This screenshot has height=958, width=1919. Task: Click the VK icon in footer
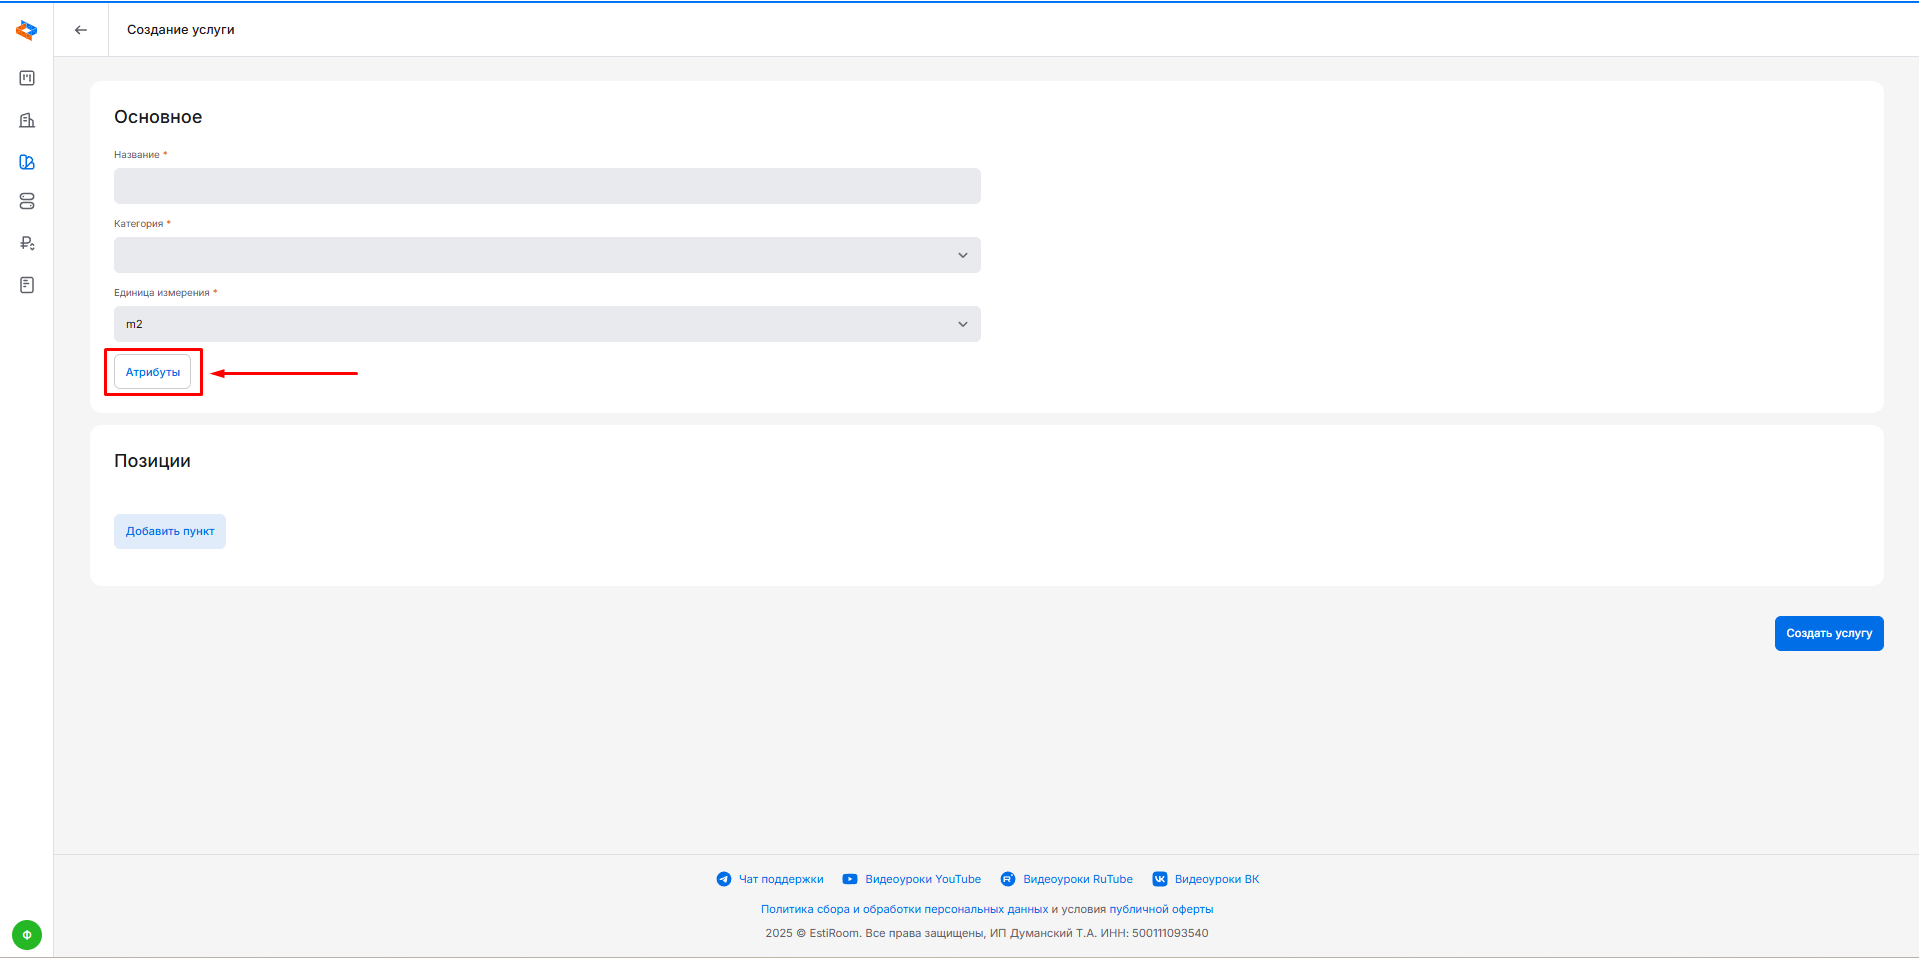[1160, 879]
